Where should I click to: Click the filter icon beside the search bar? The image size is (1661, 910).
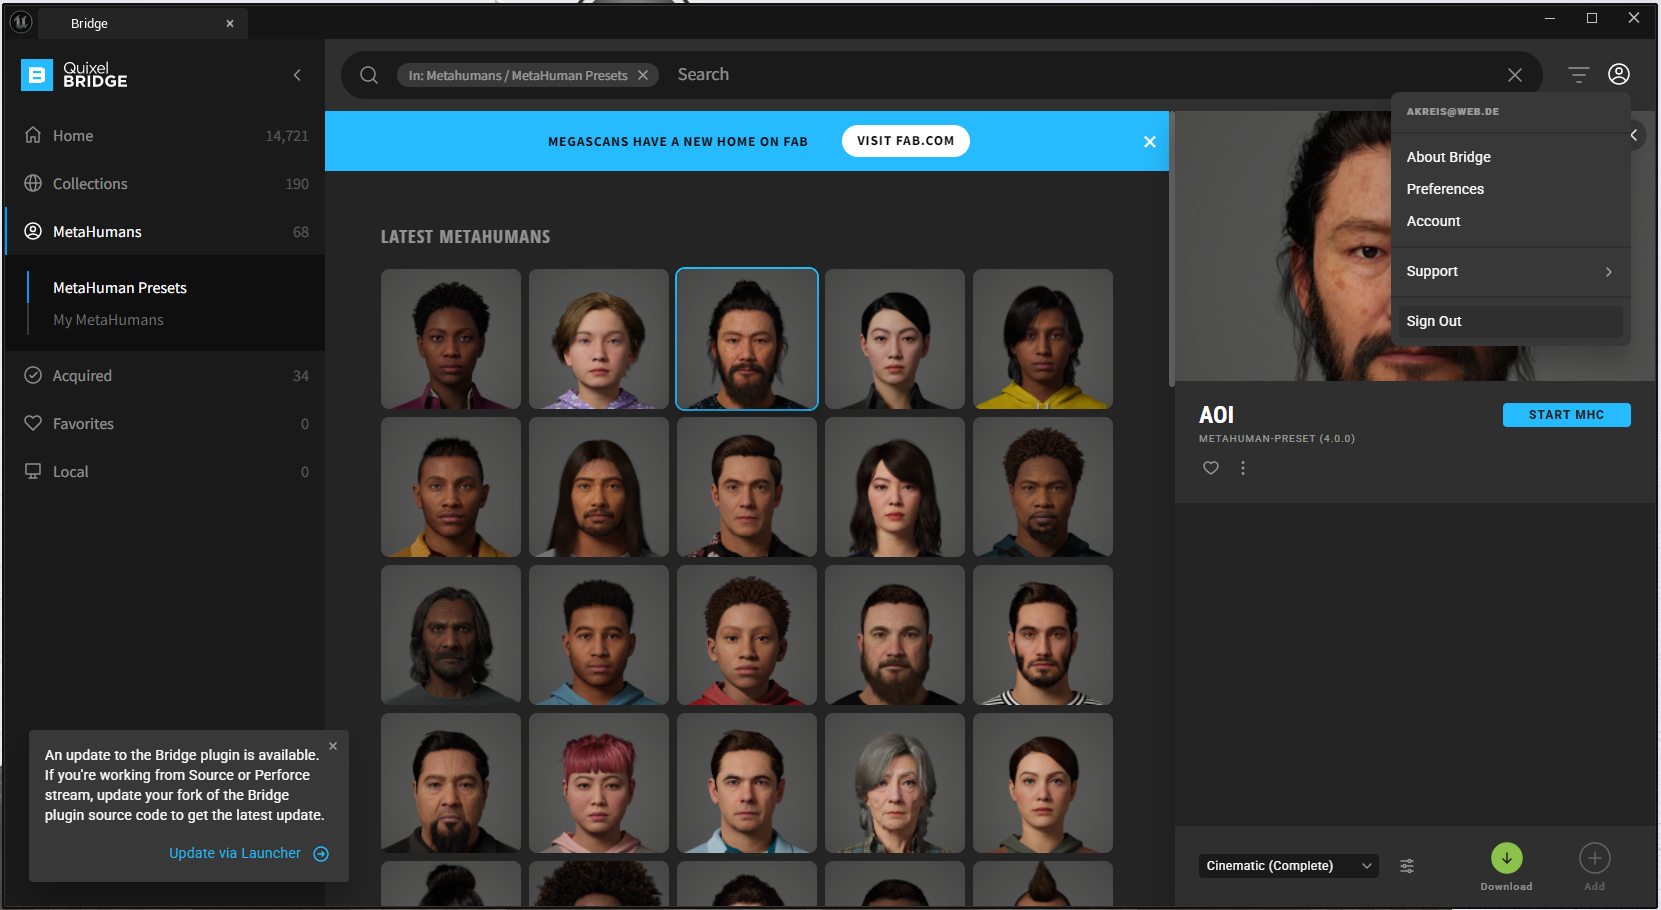pyautogui.click(x=1578, y=75)
